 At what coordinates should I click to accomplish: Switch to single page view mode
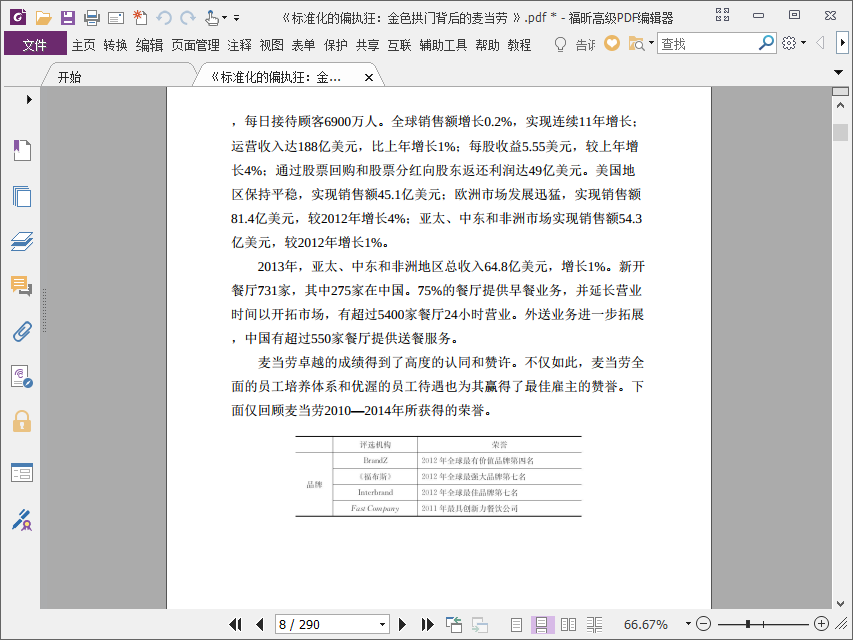(x=516, y=624)
